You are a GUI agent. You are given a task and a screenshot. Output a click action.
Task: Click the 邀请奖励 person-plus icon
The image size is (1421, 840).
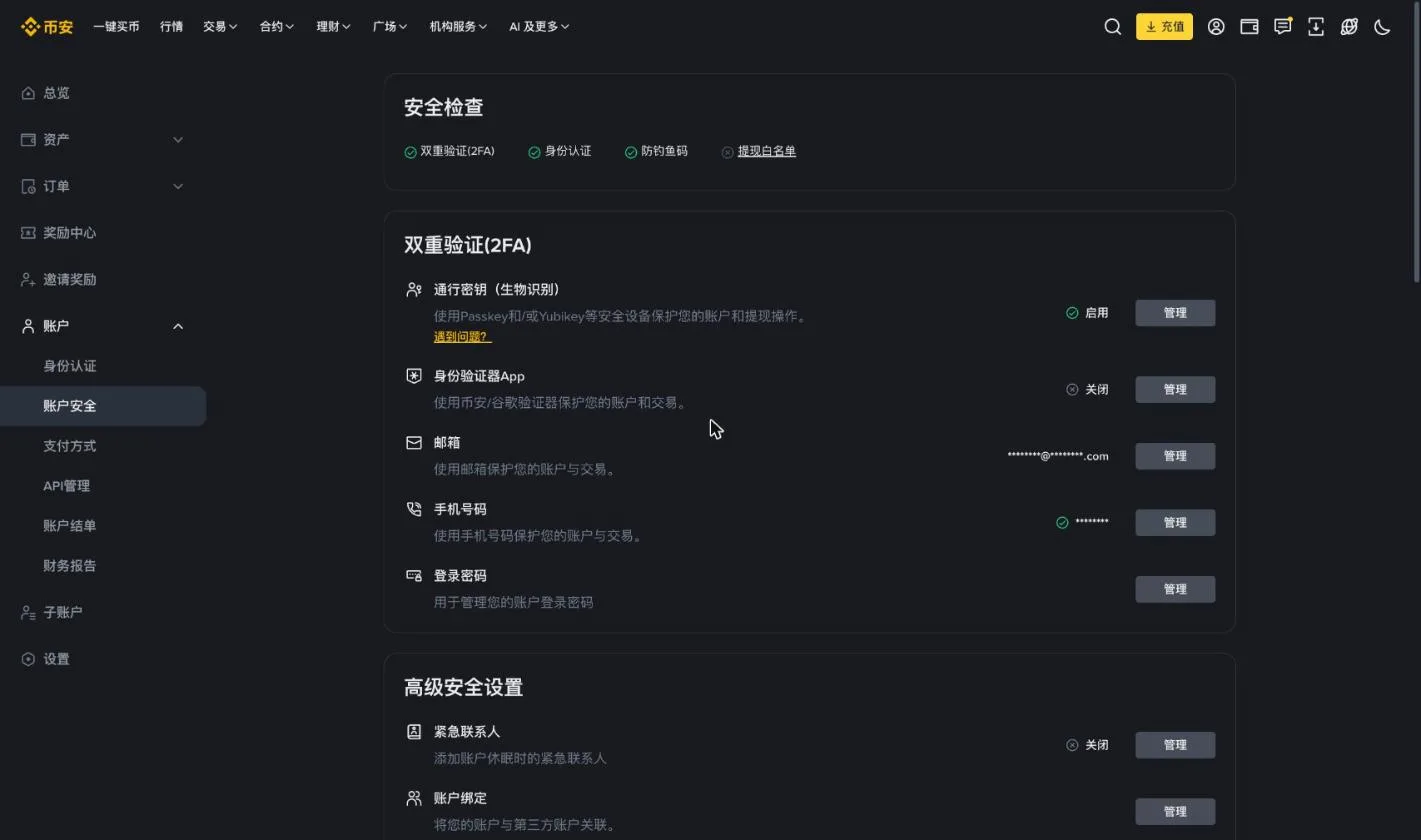pos(28,280)
